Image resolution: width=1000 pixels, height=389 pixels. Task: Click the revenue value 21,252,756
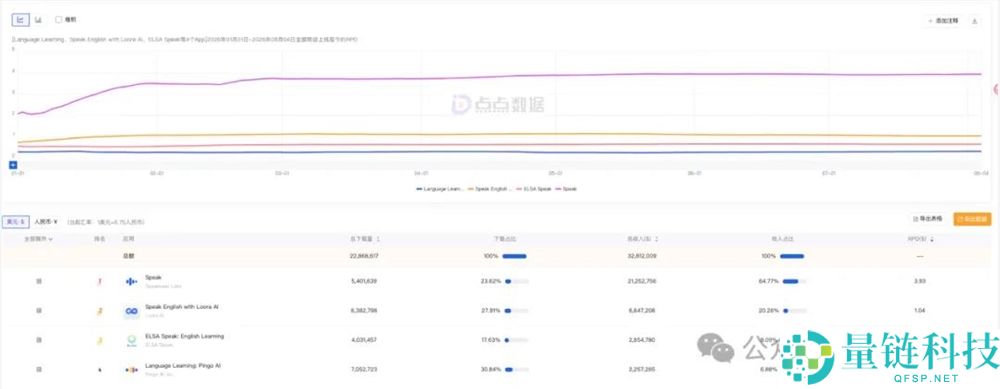point(642,281)
